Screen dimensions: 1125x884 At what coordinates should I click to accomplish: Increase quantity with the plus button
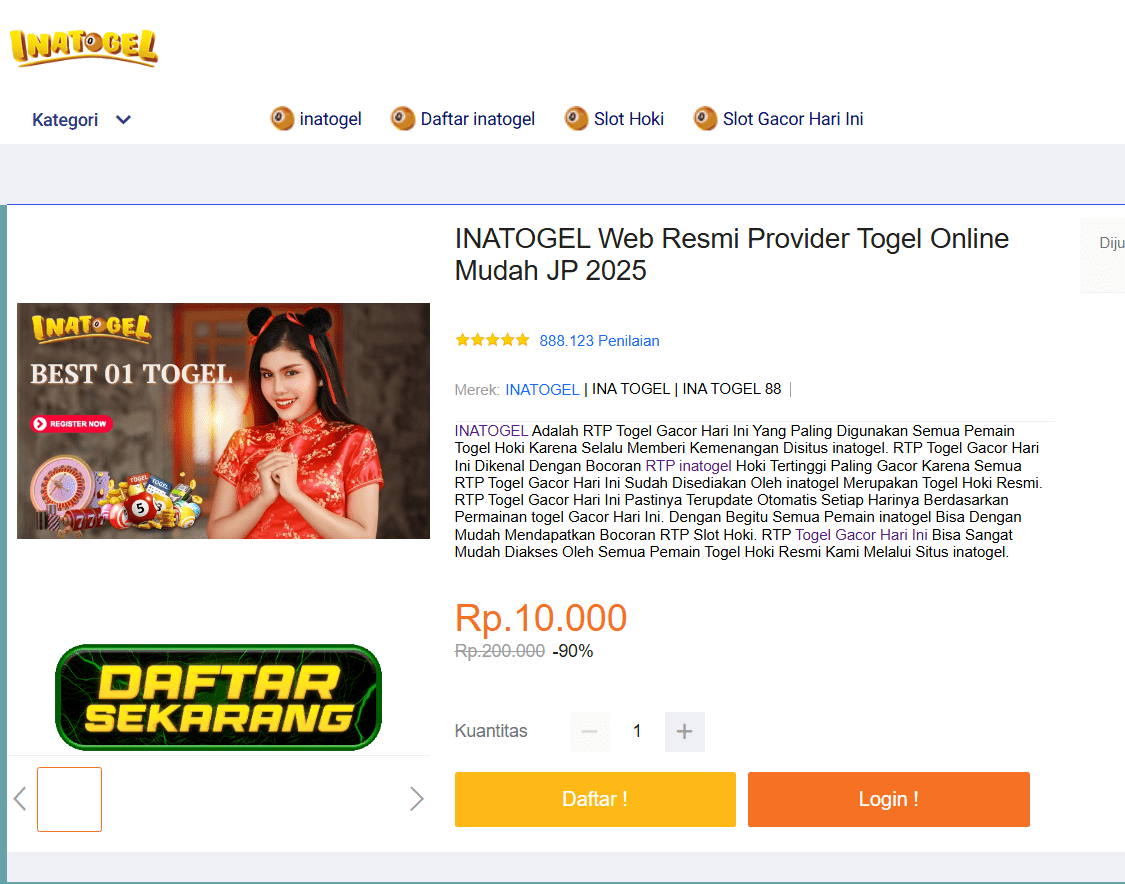684,732
